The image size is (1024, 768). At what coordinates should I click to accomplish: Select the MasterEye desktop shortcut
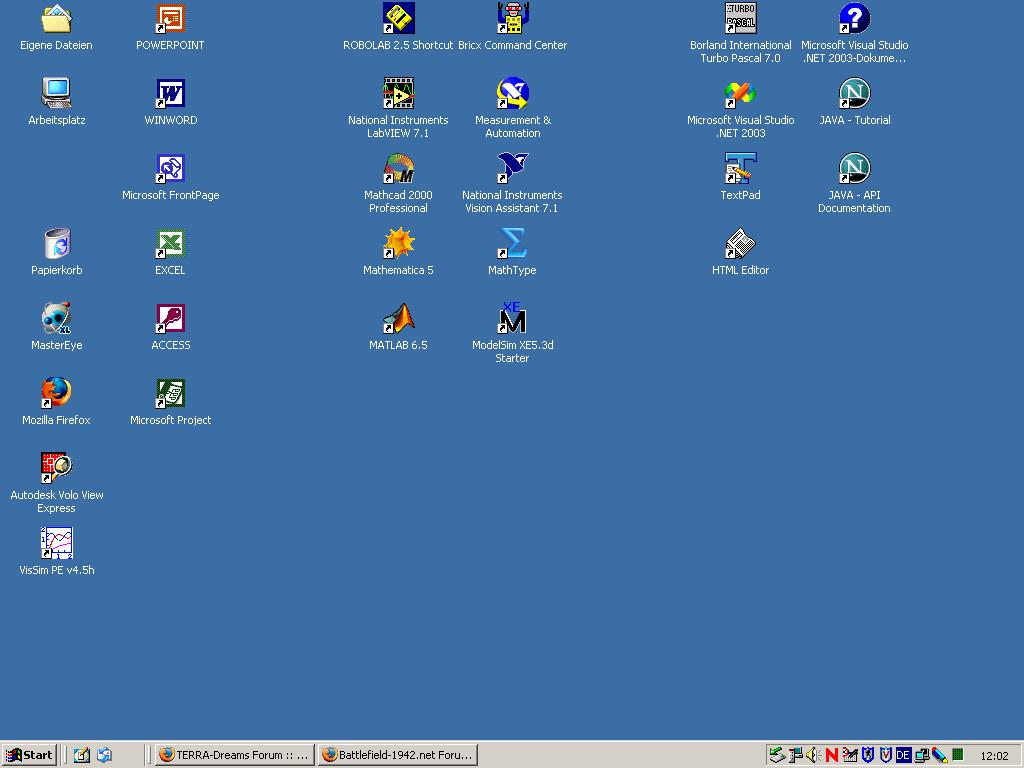click(56, 319)
